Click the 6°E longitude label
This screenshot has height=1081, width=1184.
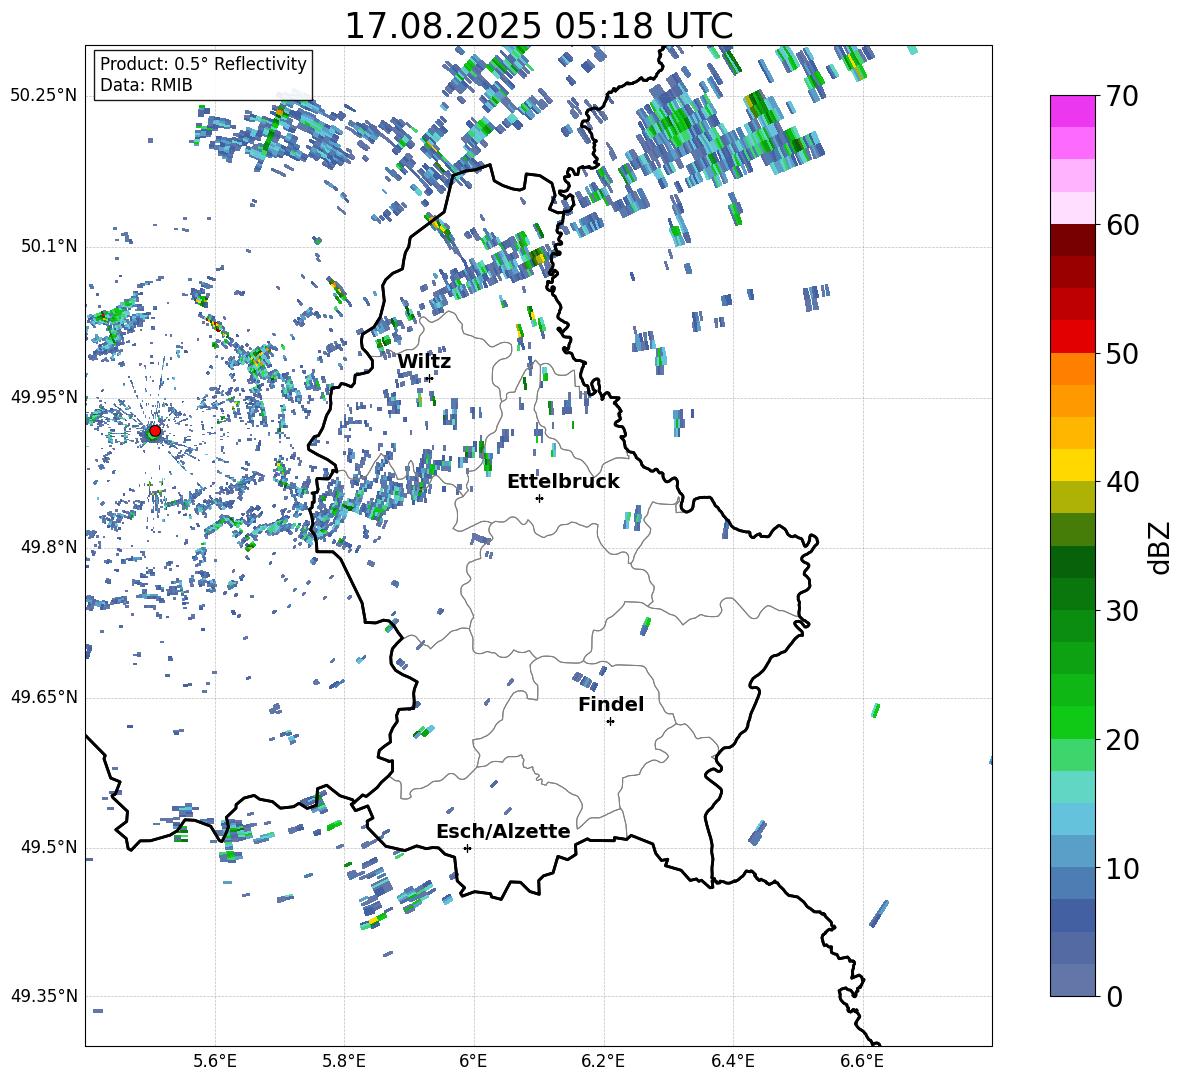pyautogui.click(x=473, y=1061)
